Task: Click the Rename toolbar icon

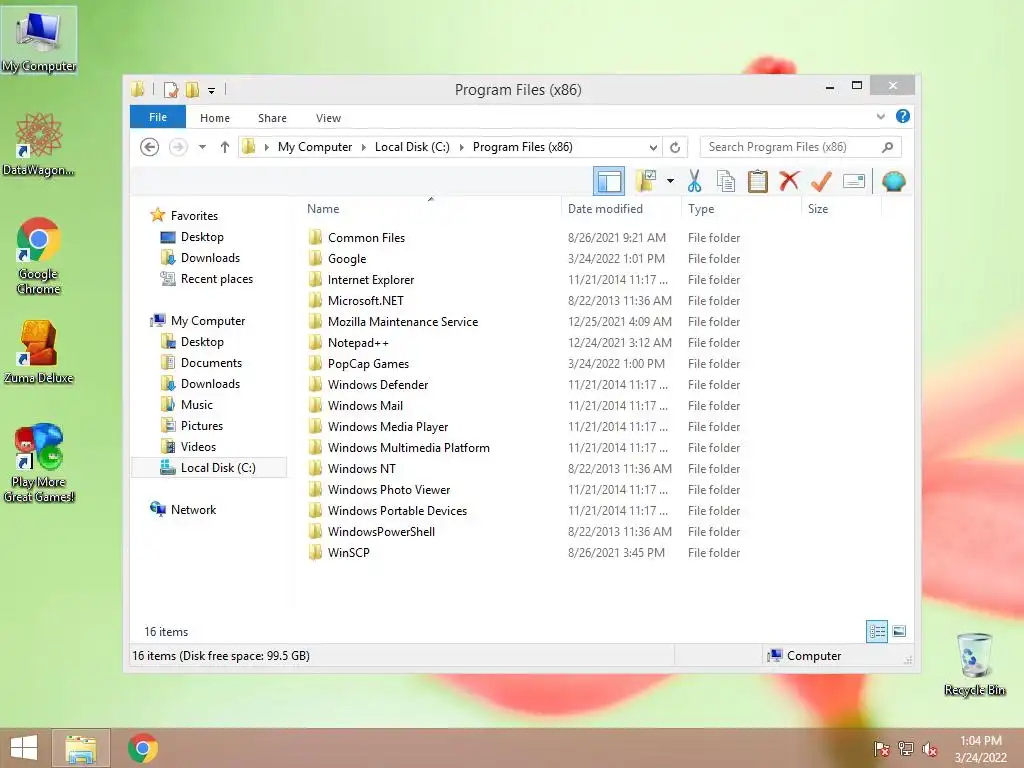Action: (x=854, y=181)
